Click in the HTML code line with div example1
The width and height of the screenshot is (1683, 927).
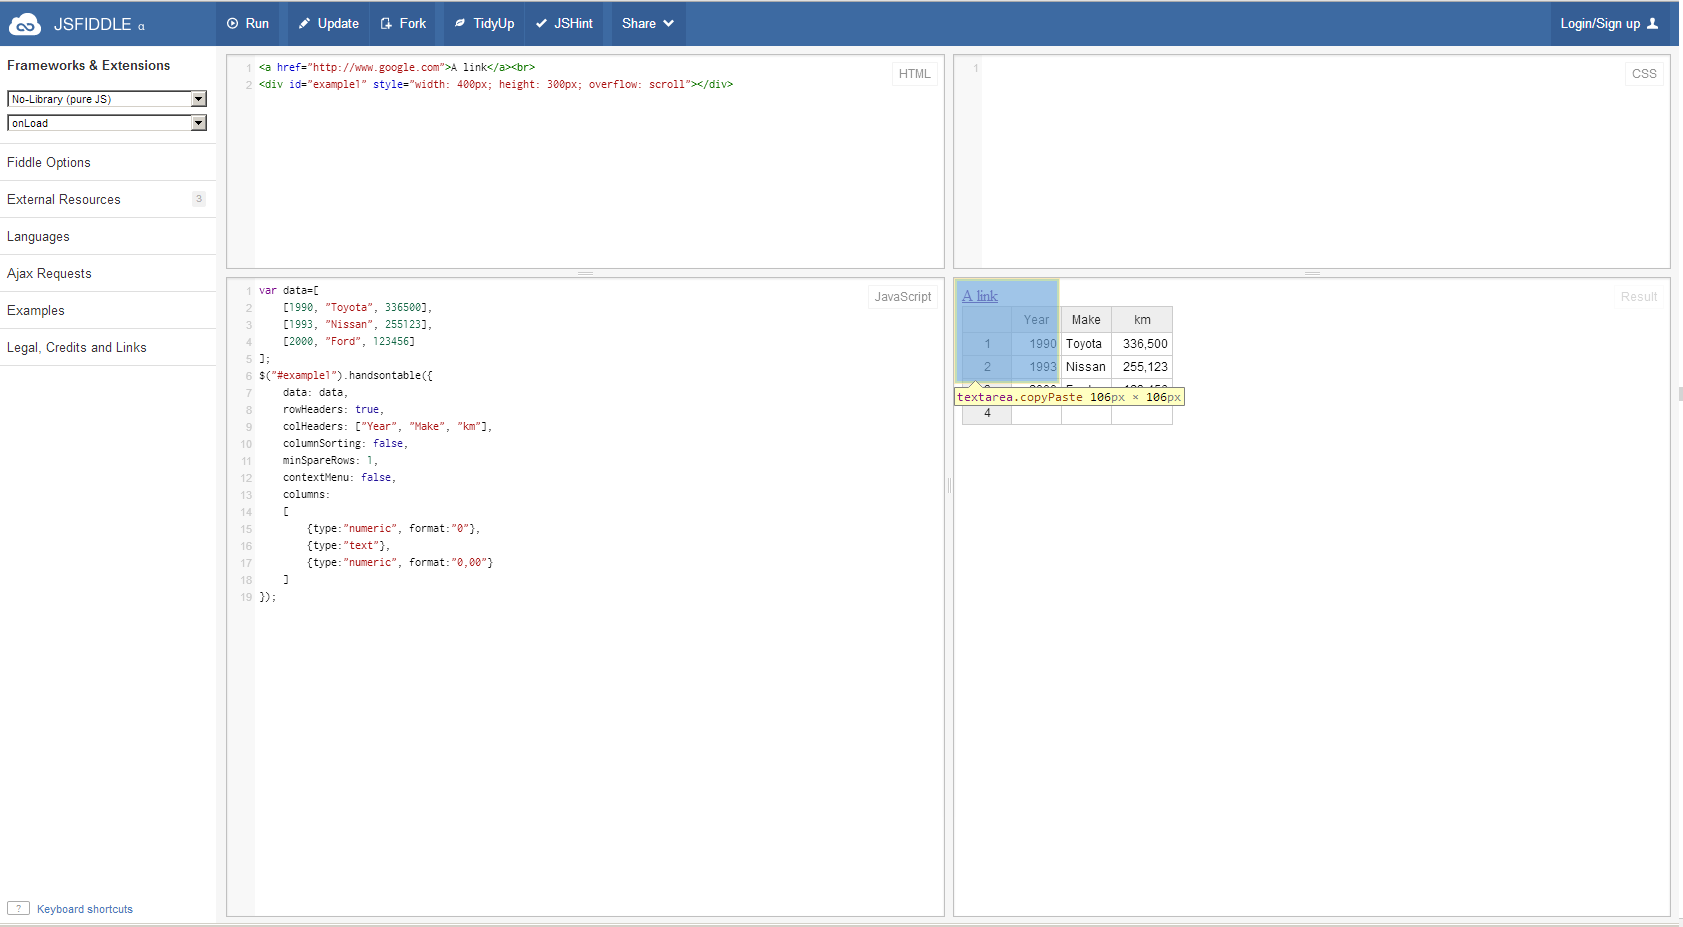click(x=496, y=85)
